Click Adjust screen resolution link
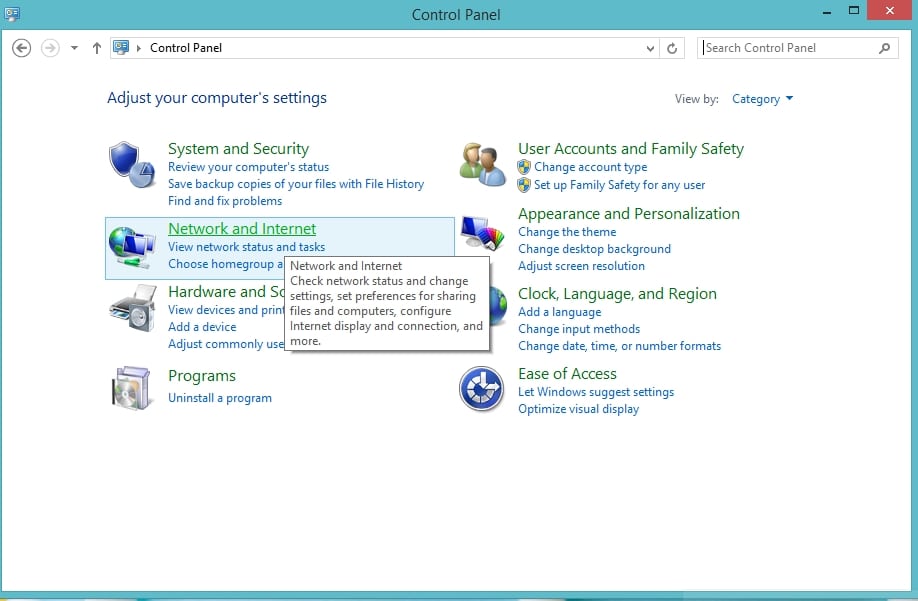Image resolution: width=918 pixels, height=601 pixels. point(581,266)
